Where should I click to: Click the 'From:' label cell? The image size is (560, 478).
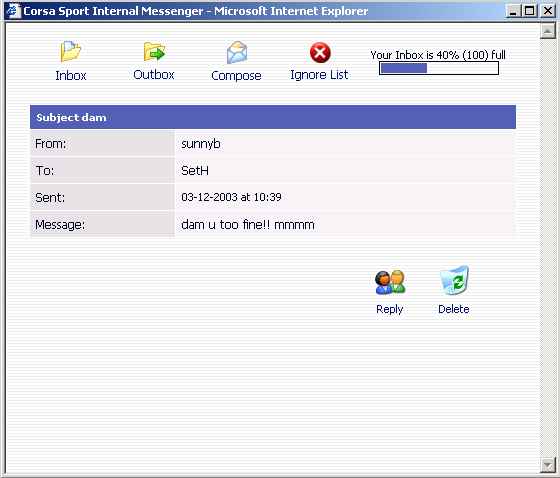coord(102,144)
